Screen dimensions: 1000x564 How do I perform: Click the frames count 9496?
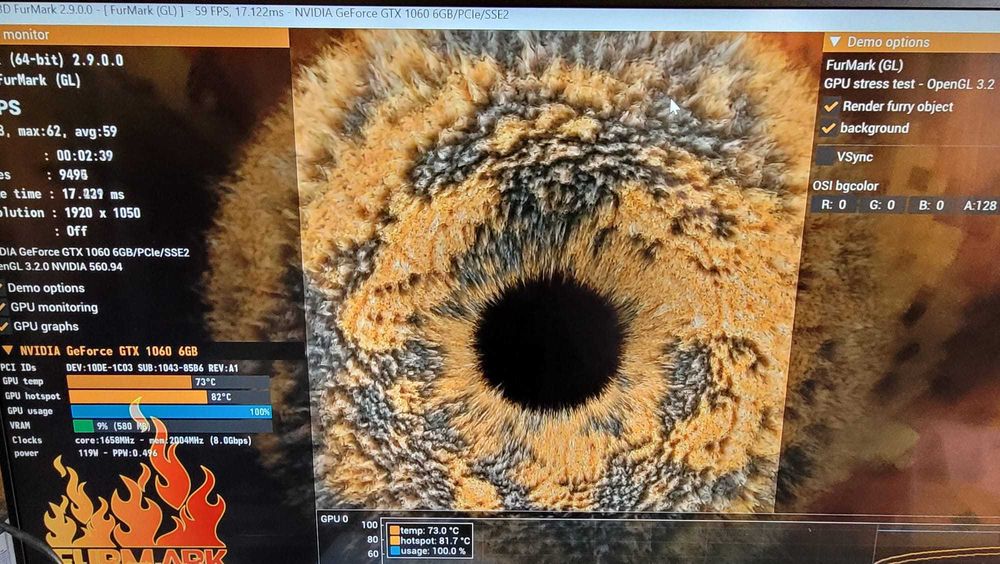(73, 175)
